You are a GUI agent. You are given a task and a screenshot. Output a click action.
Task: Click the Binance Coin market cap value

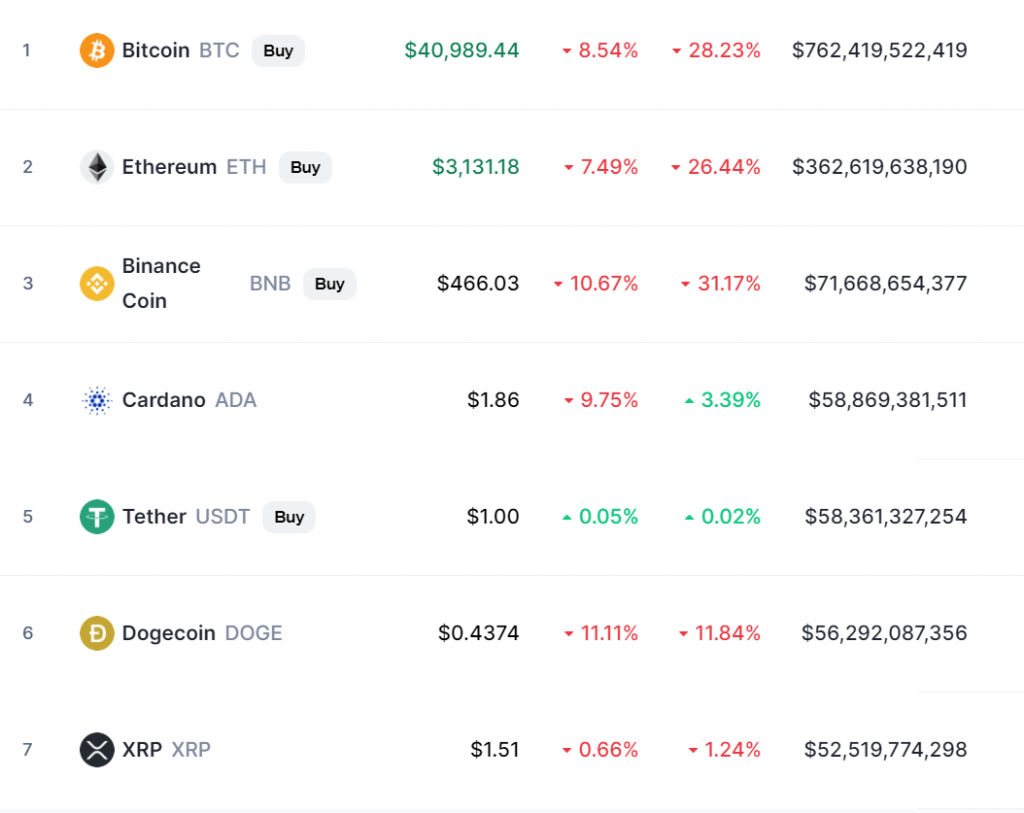click(x=885, y=283)
